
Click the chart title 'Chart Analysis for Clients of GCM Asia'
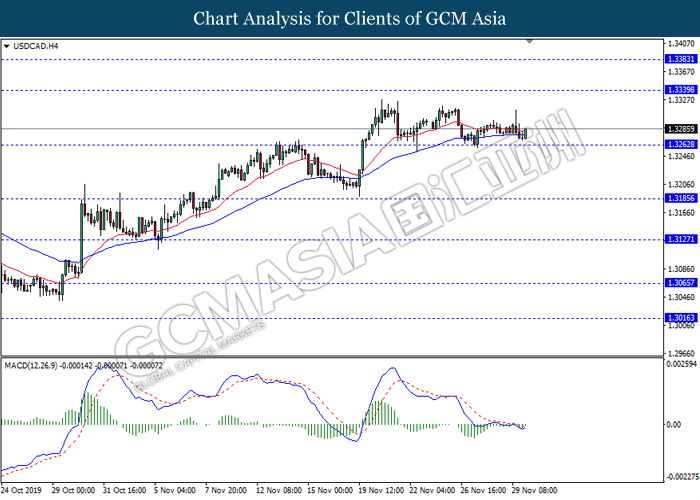pos(349,18)
